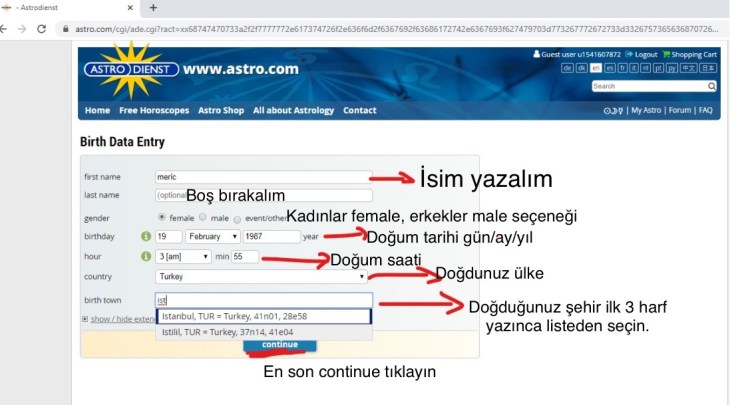Viewport: 750px width, 405px height.
Task: Switch site language to Italian (it)
Action: pos(634,68)
